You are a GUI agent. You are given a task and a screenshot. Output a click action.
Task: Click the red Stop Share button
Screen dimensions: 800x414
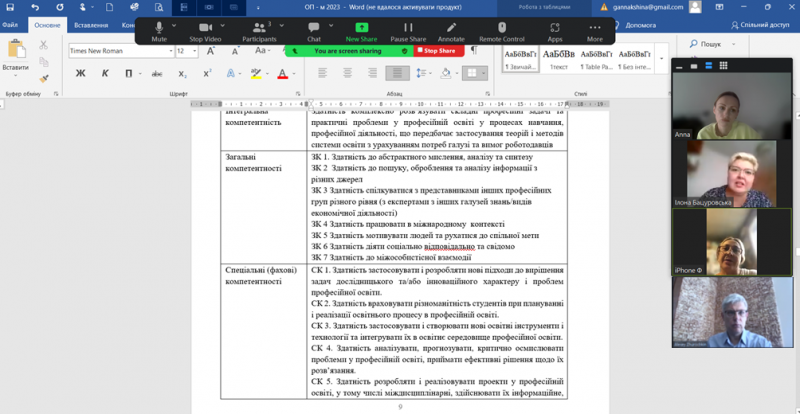[439, 51]
